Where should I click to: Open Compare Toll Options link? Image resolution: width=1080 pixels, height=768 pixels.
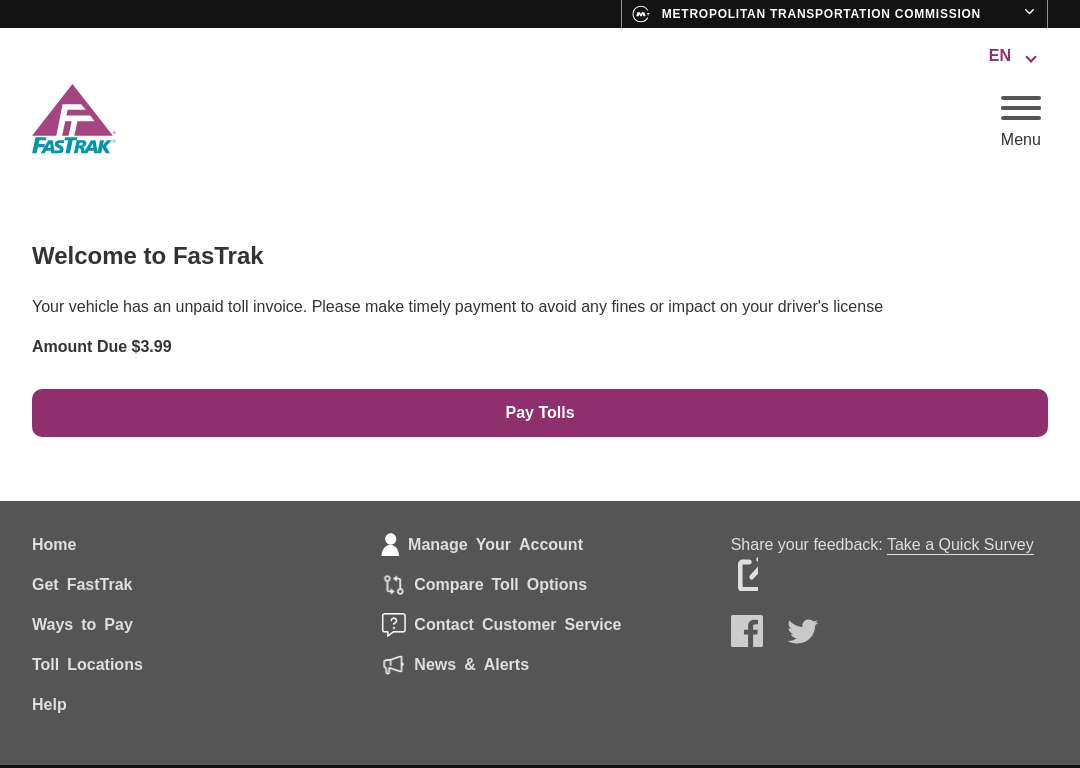(x=500, y=585)
